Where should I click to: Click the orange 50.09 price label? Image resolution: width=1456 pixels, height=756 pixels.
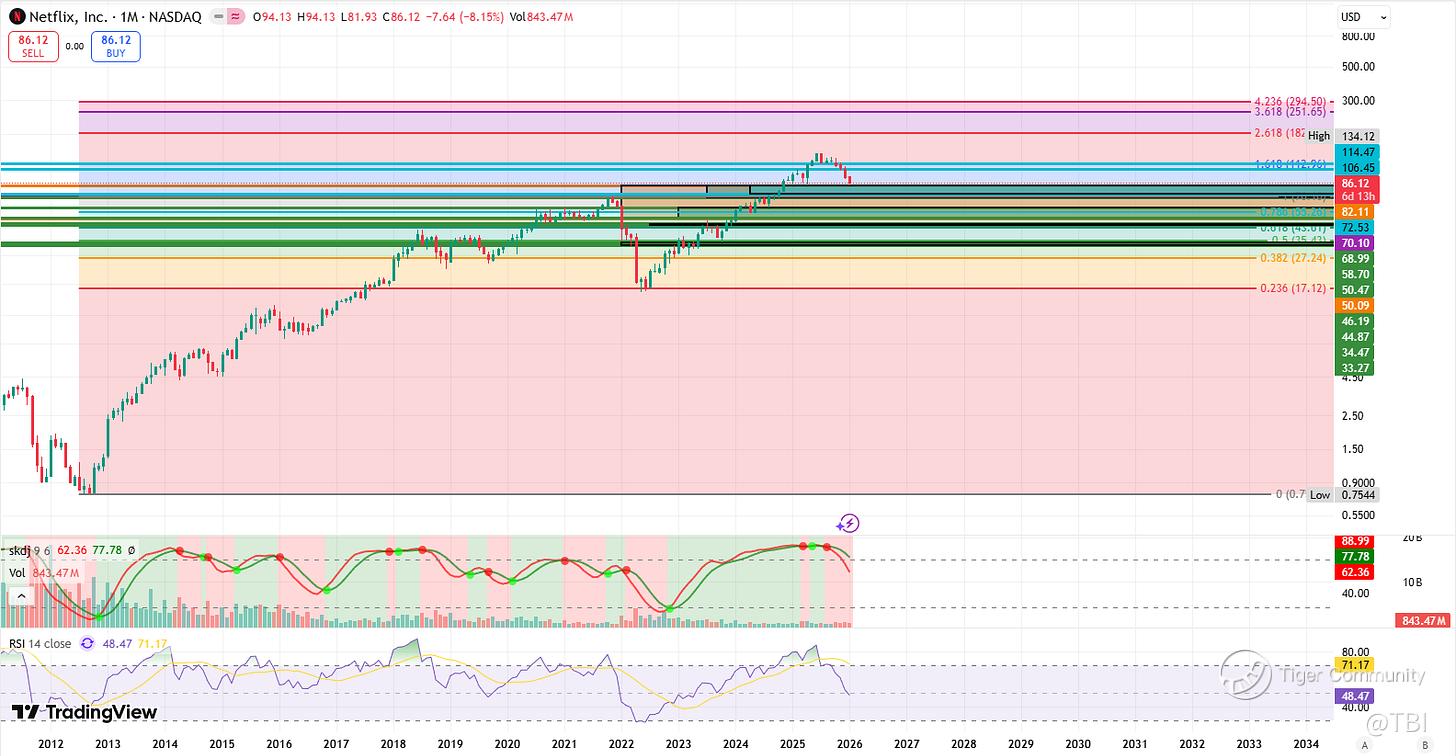point(1355,305)
